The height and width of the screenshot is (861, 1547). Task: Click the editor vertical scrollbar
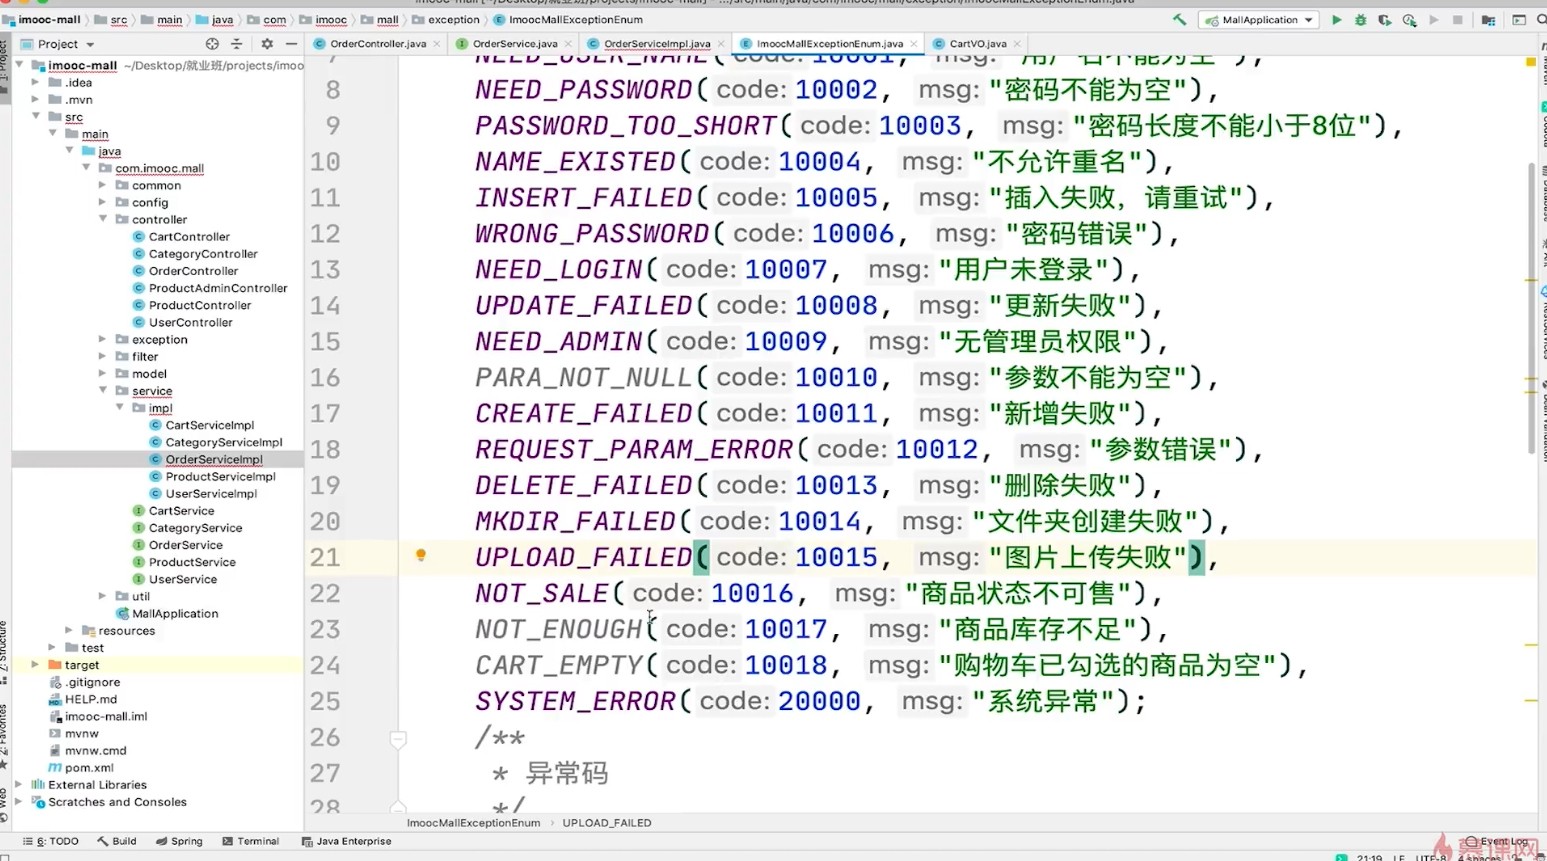coord(1532,310)
